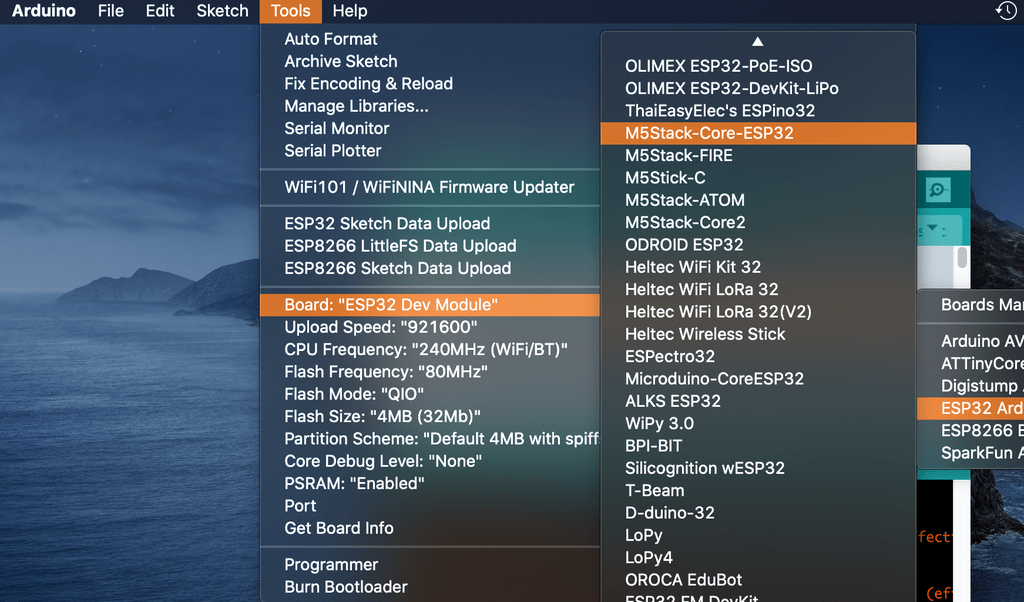
Task: Run ESP8266 LittleFS Data Upload
Action: click(430, 246)
